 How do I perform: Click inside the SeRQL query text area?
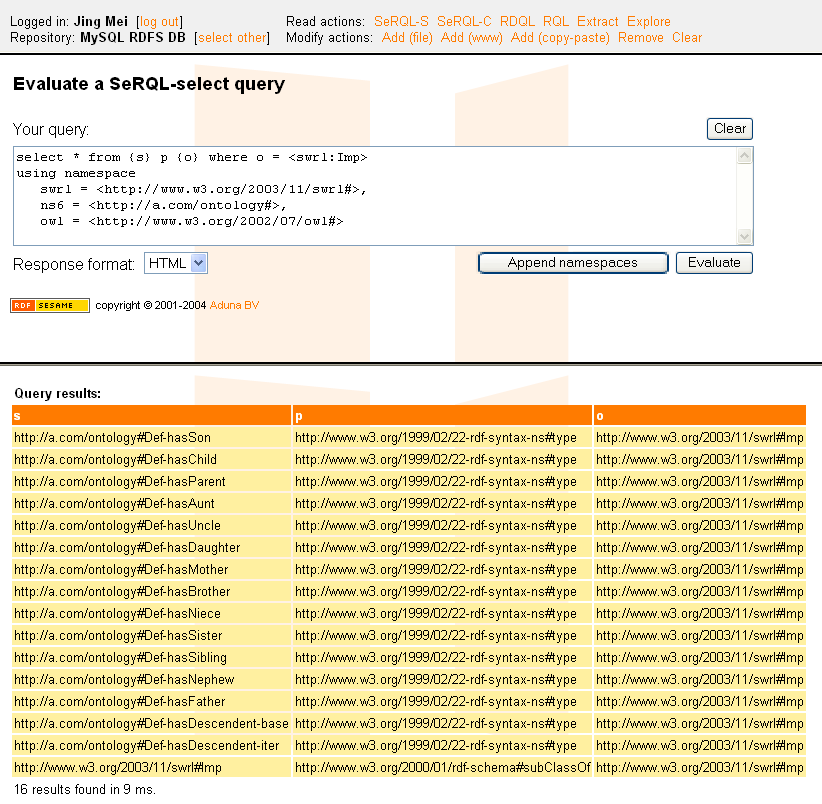click(x=375, y=195)
